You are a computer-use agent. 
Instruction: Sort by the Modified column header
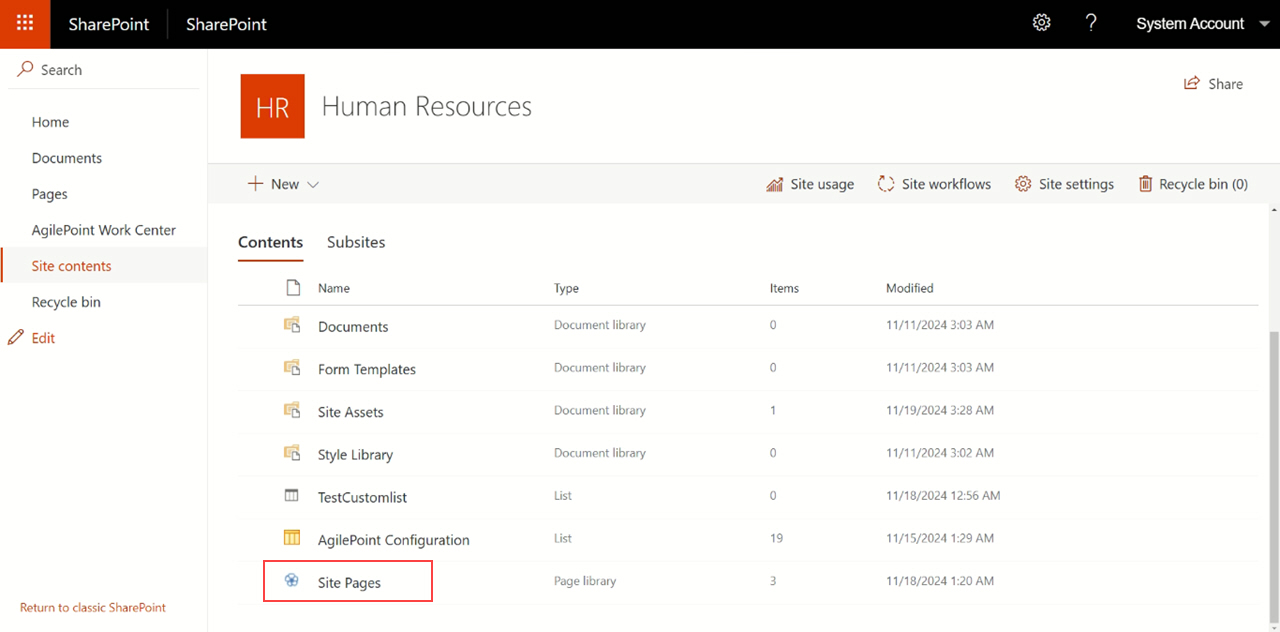909,288
